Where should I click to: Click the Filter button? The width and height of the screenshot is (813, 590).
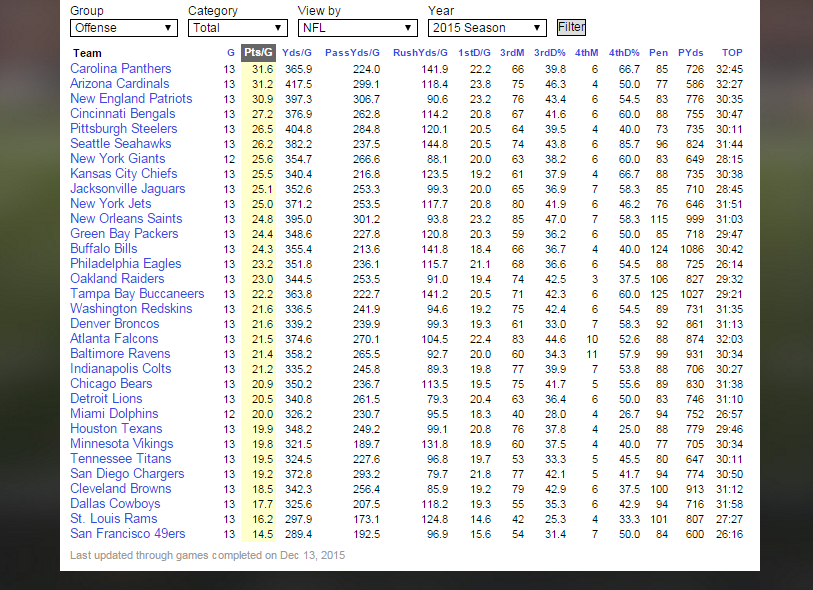(x=571, y=27)
